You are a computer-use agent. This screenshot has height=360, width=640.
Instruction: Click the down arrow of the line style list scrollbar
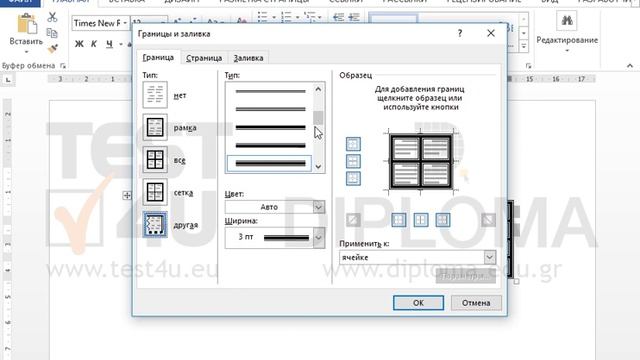coord(318,167)
